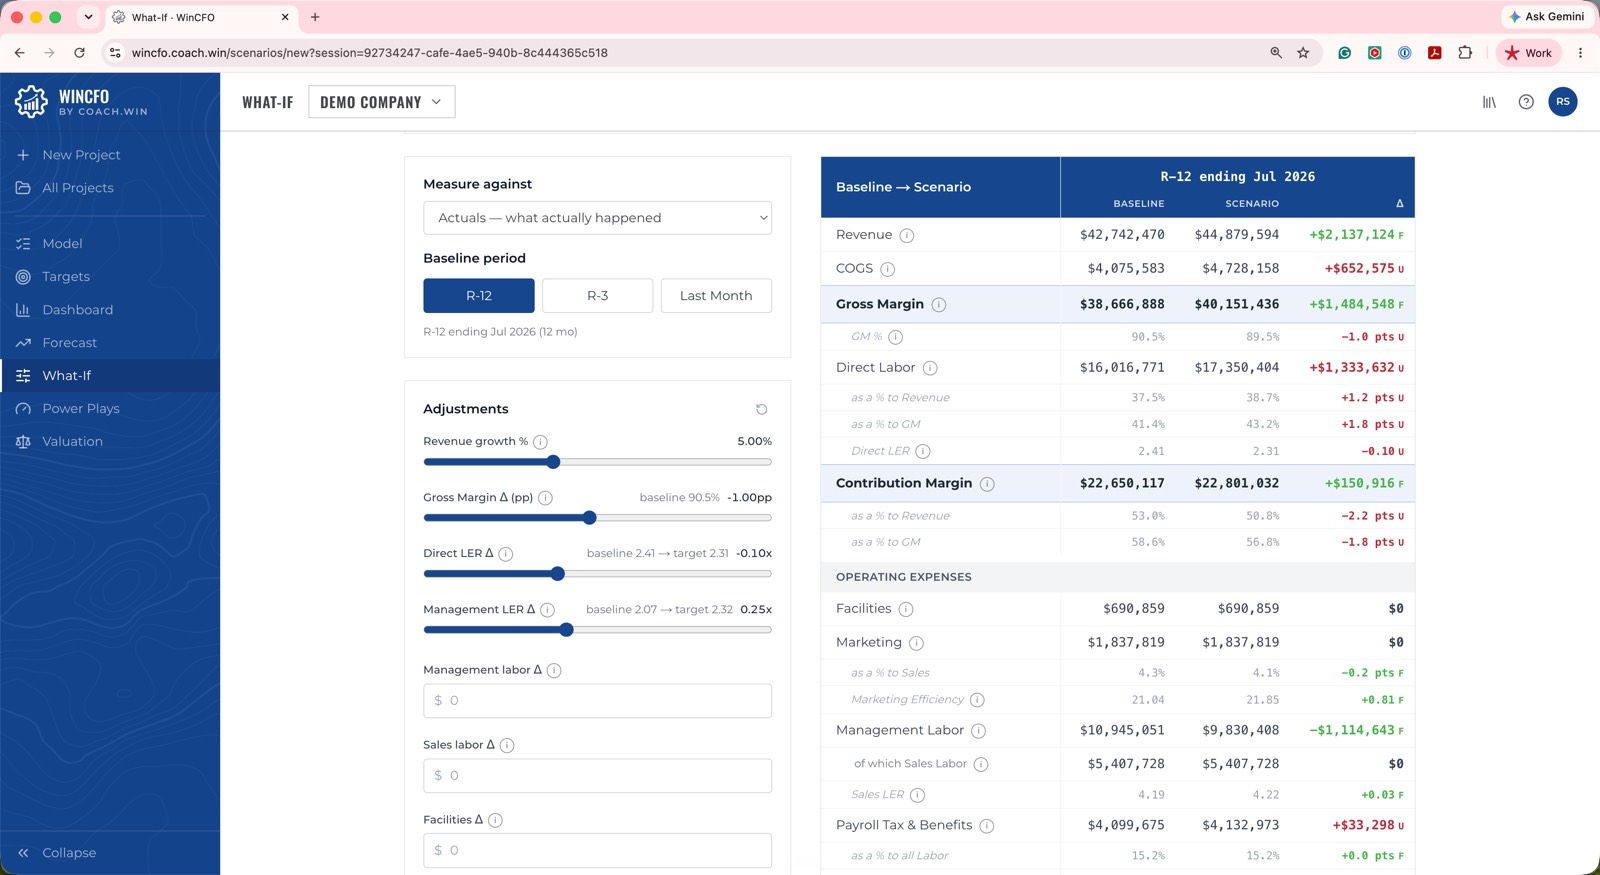The height and width of the screenshot is (875, 1600).
Task: Click Management LER Δ slider handle
Action: 567,630
